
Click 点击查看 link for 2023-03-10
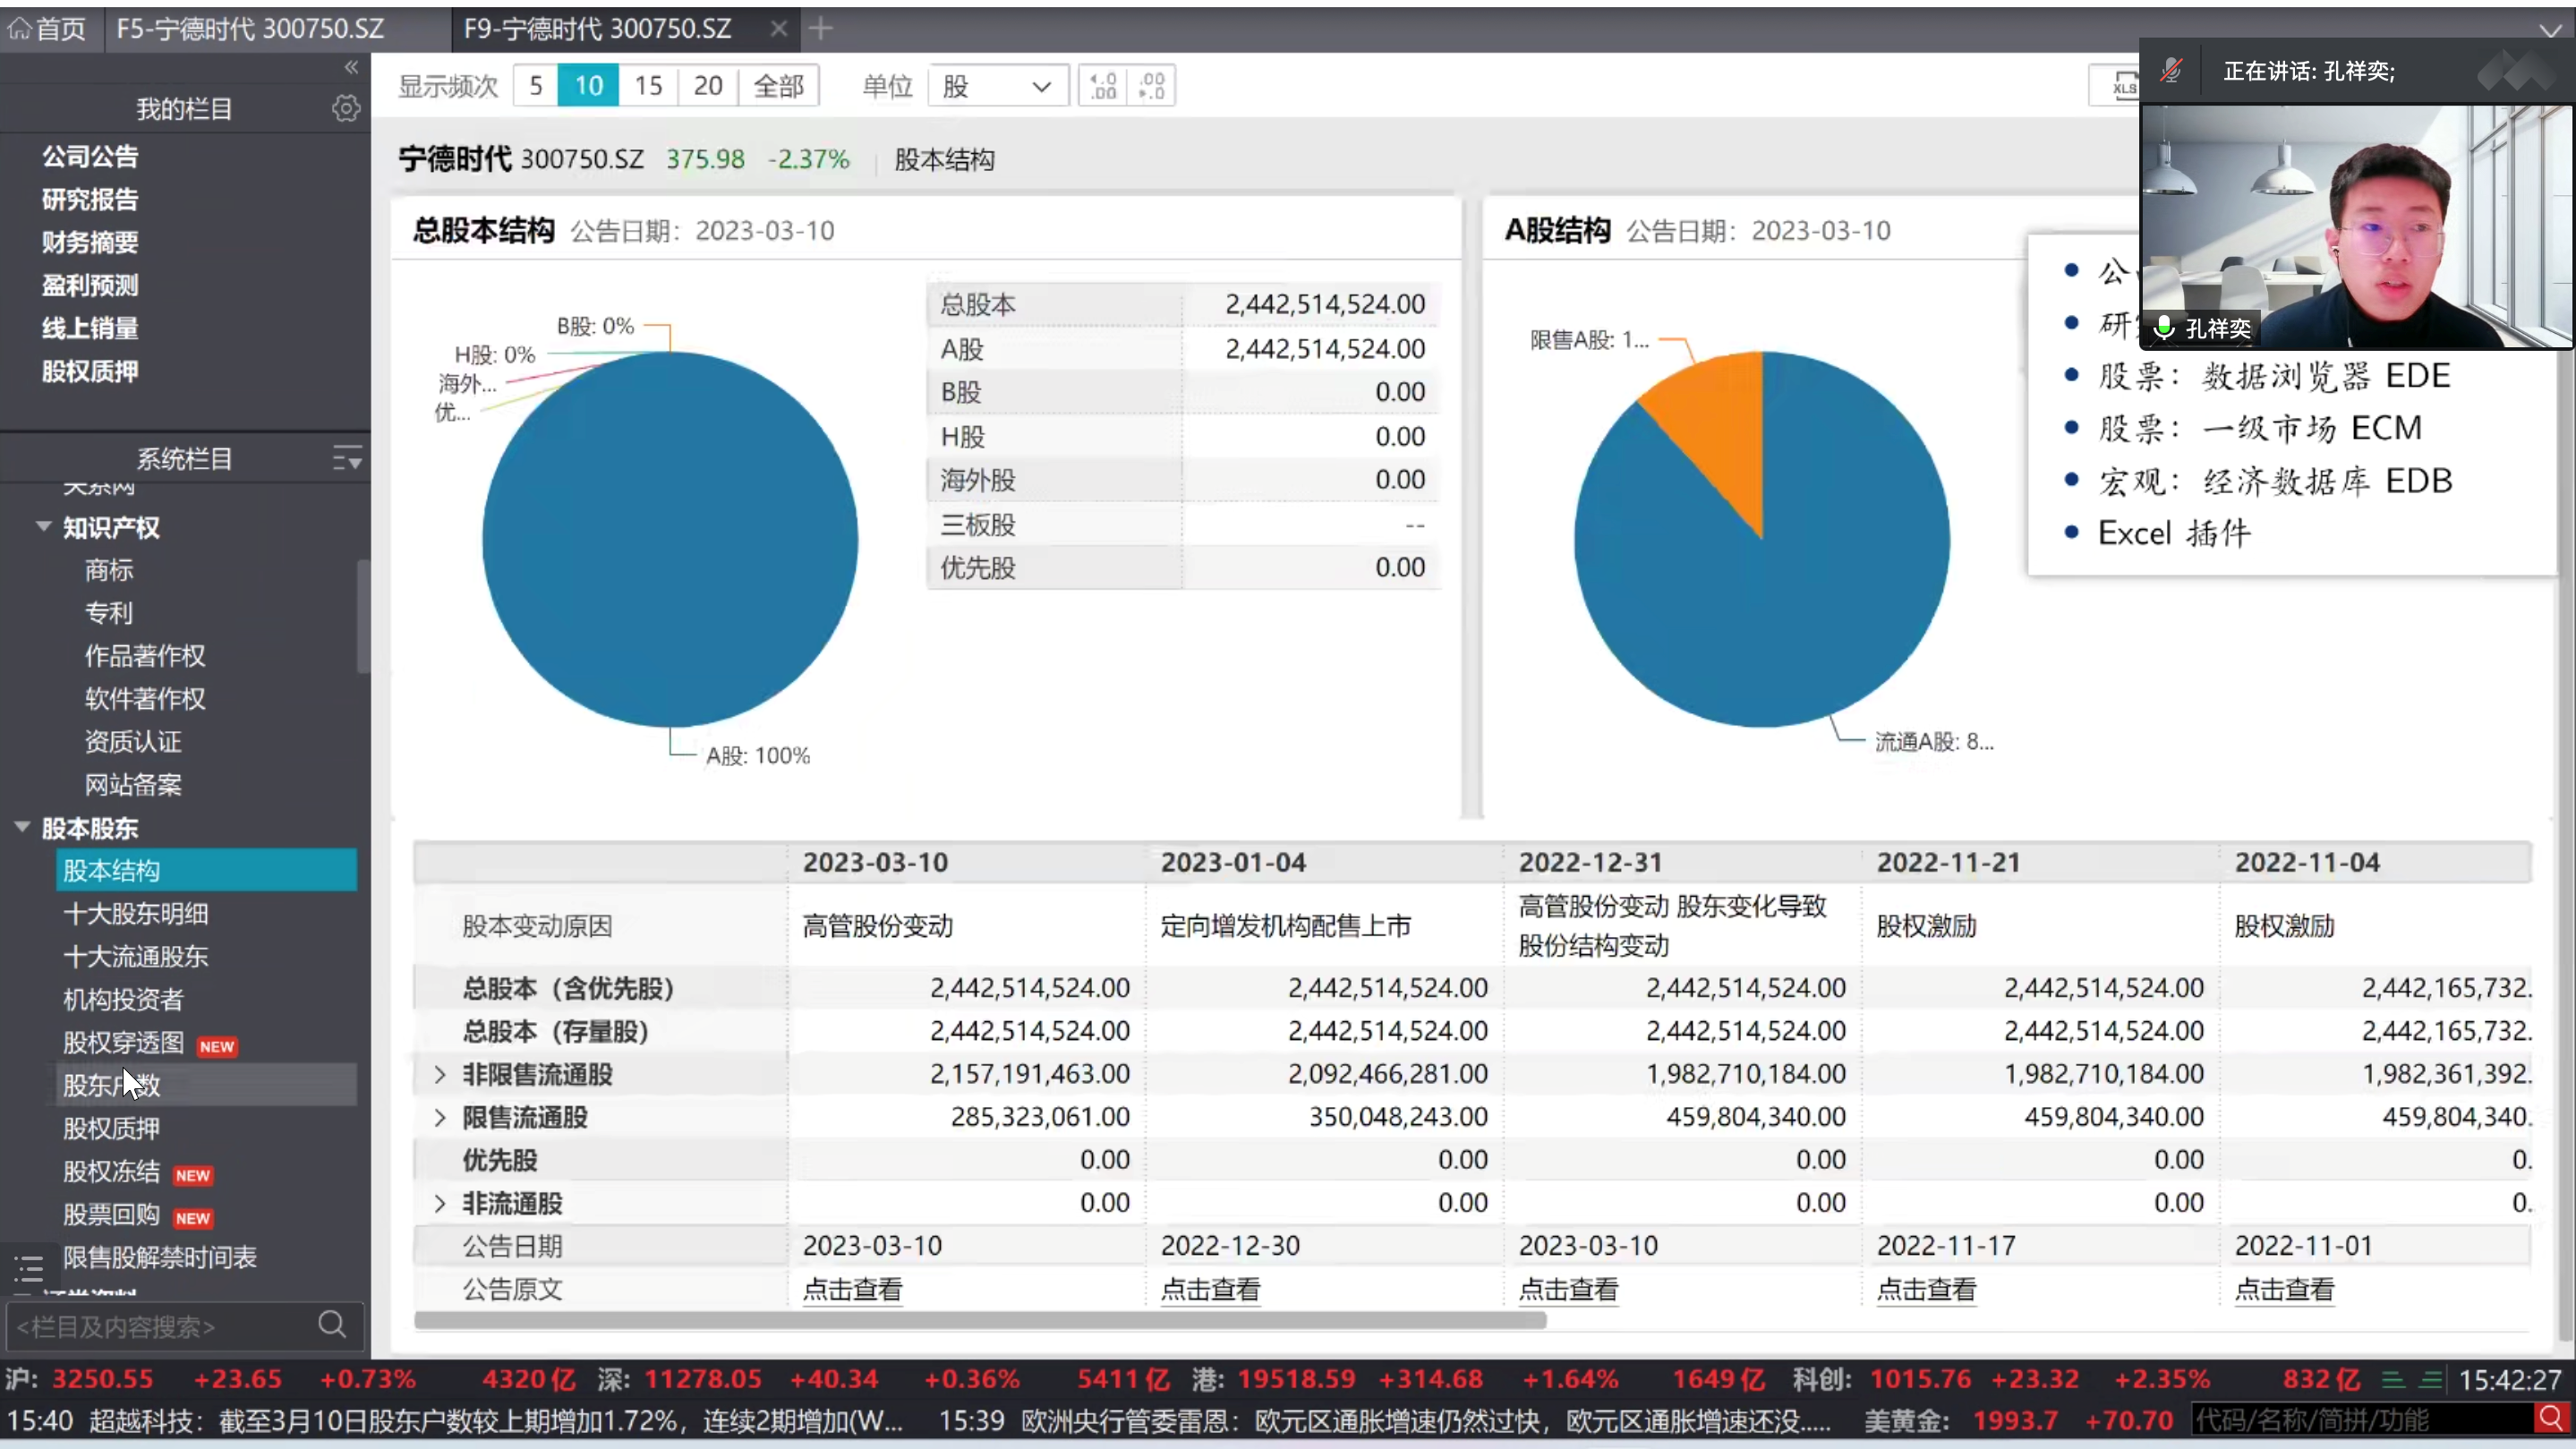(x=852, y=1289)
